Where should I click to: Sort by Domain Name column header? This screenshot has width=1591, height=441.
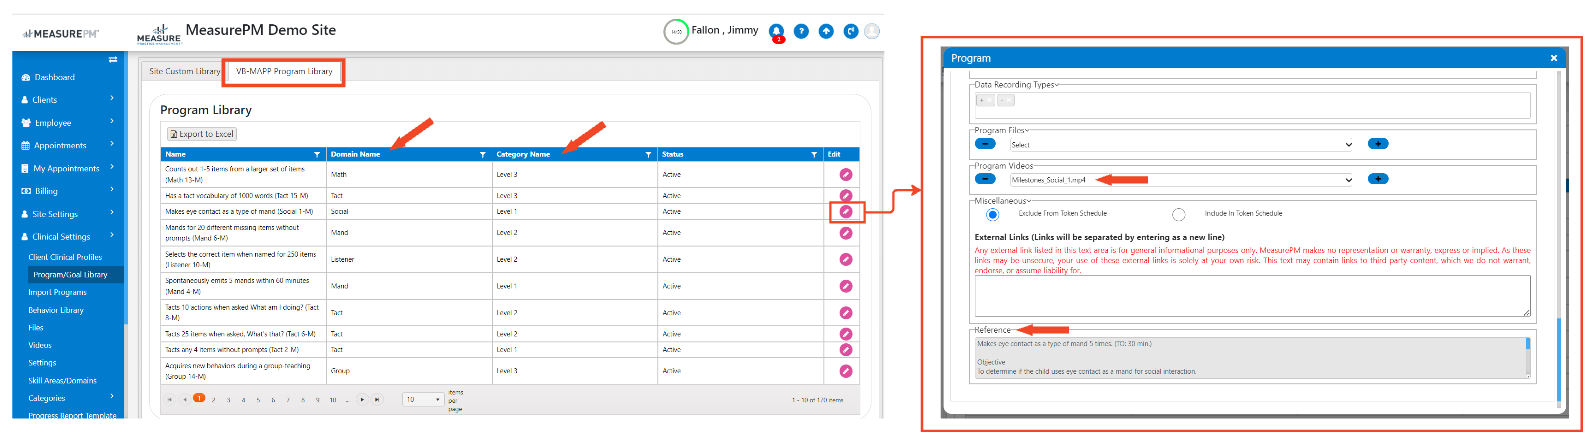click(x=355, y=155)
